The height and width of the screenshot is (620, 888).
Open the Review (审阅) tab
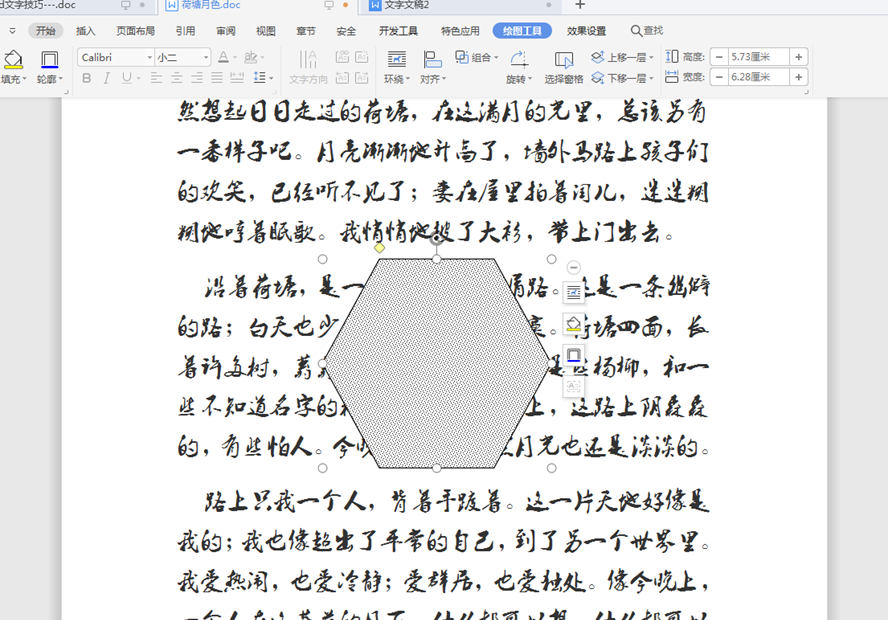(x=225, y=31)
